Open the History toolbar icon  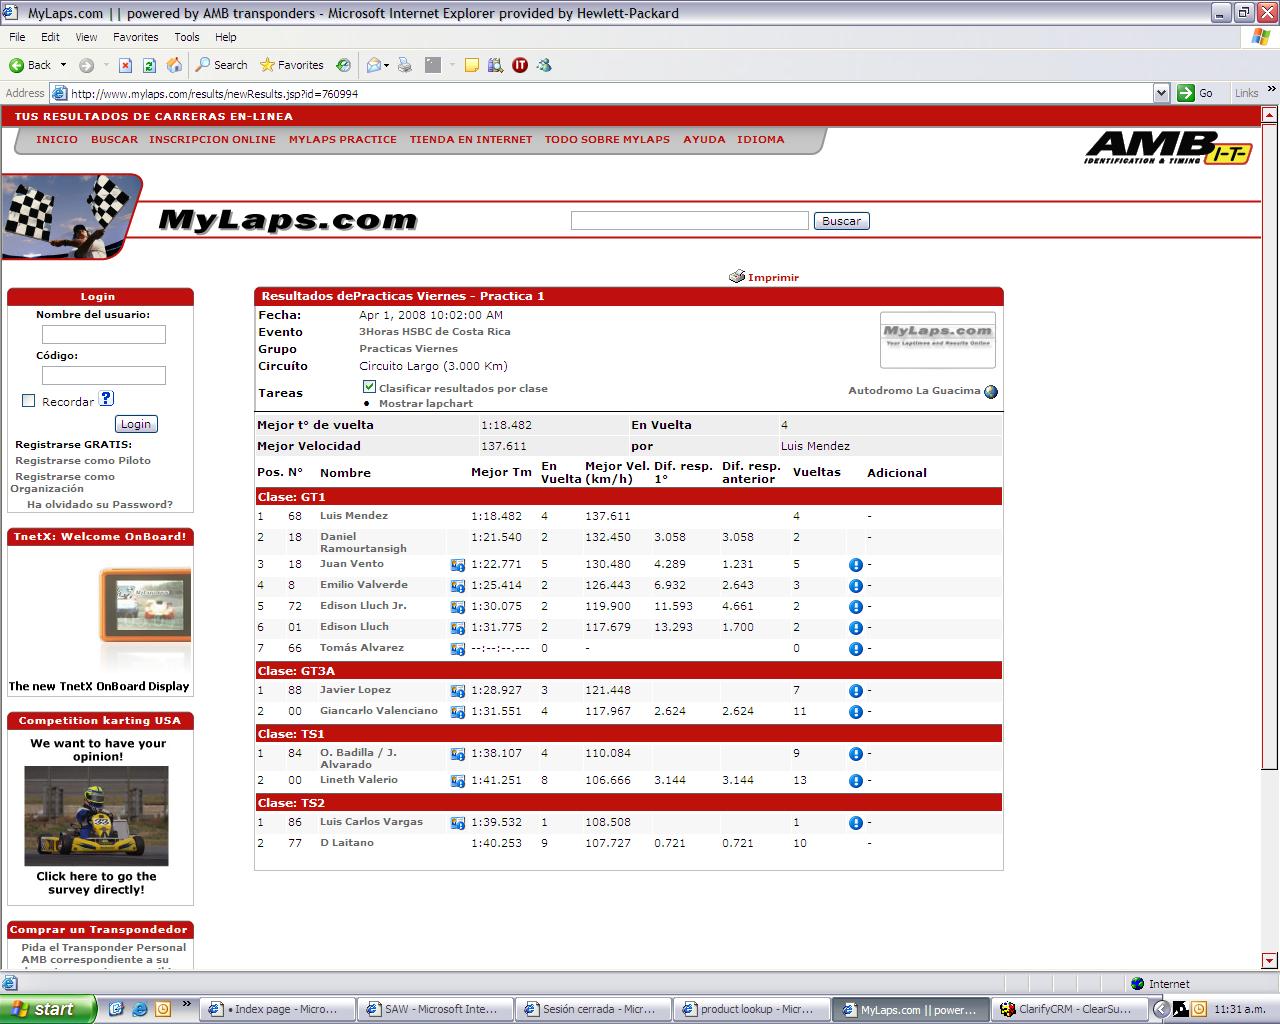click(x=343, y=65)
